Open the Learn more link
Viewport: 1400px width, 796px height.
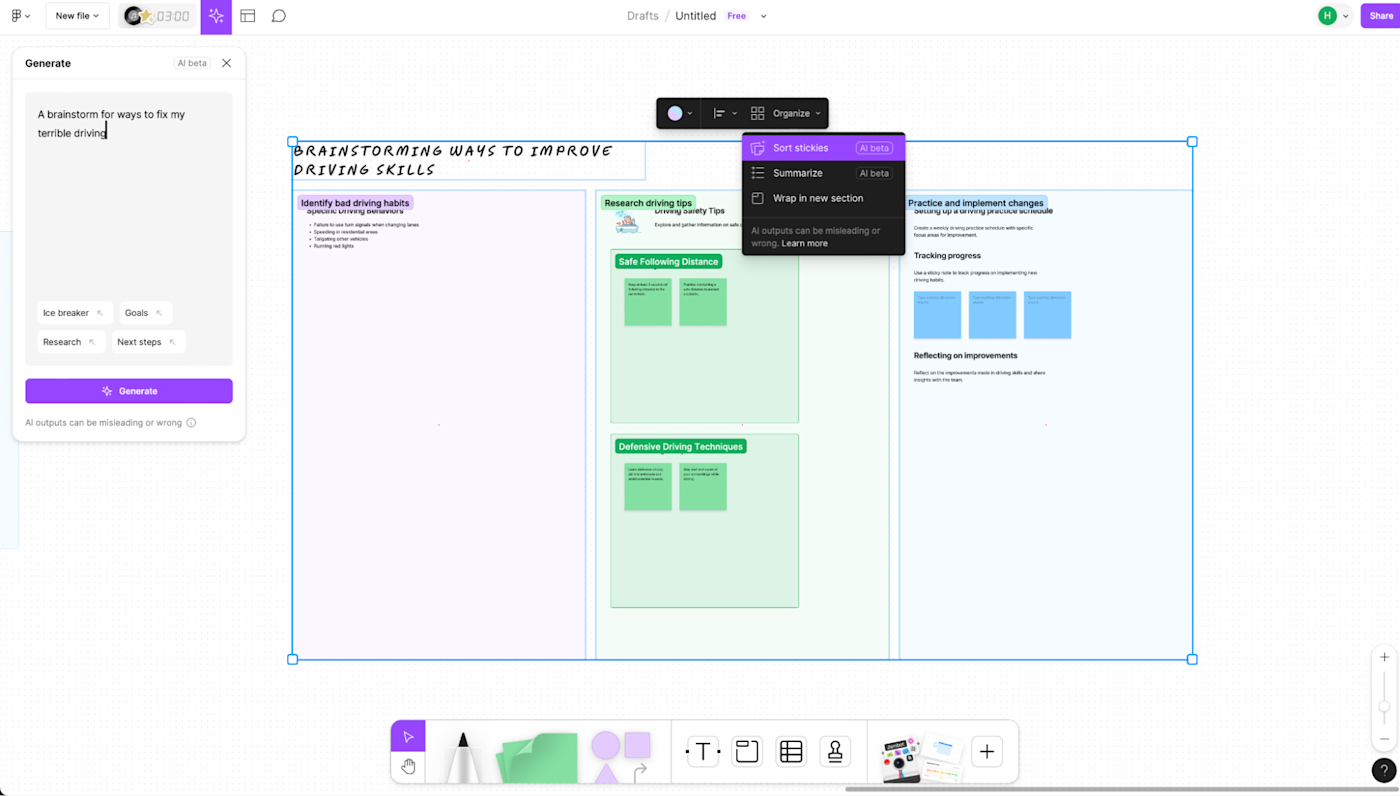[804, 243]
